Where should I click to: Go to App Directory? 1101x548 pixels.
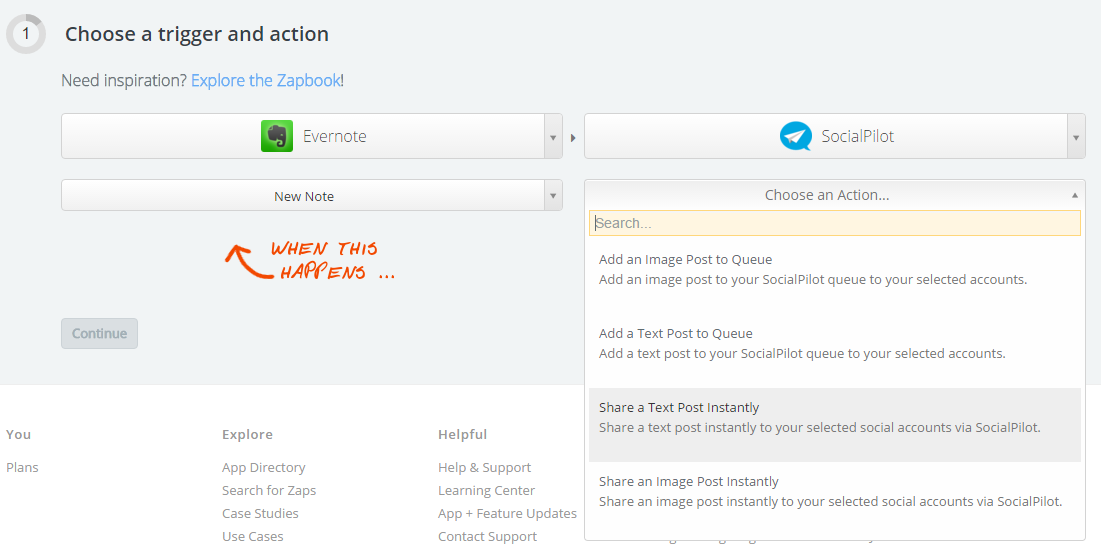click(263, 467)
